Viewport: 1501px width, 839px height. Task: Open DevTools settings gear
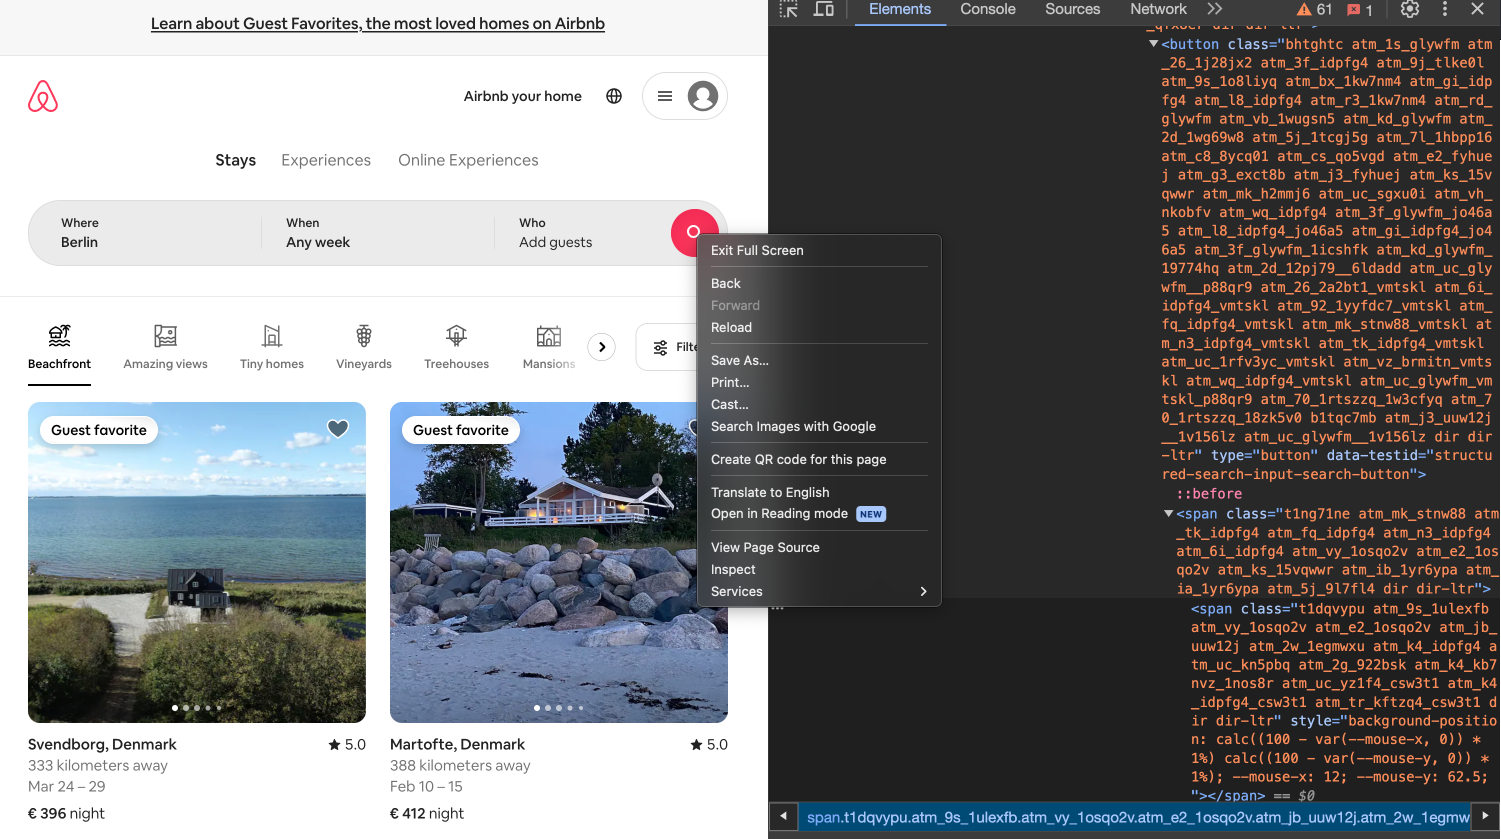click(x=1410, y=9)
